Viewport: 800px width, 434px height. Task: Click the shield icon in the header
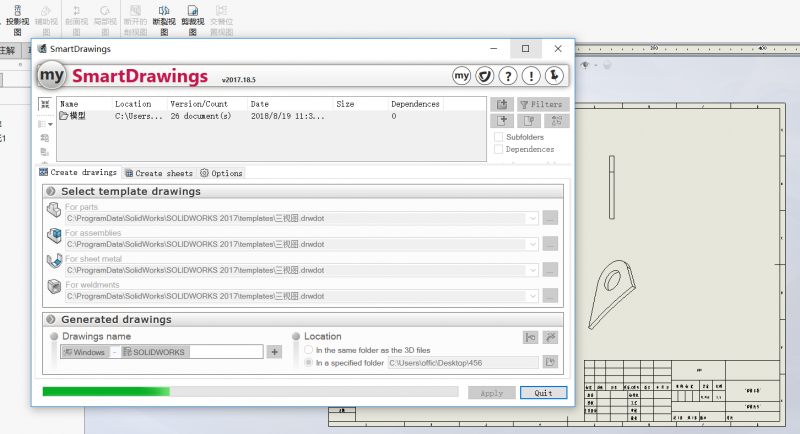[x=484, y=76]
